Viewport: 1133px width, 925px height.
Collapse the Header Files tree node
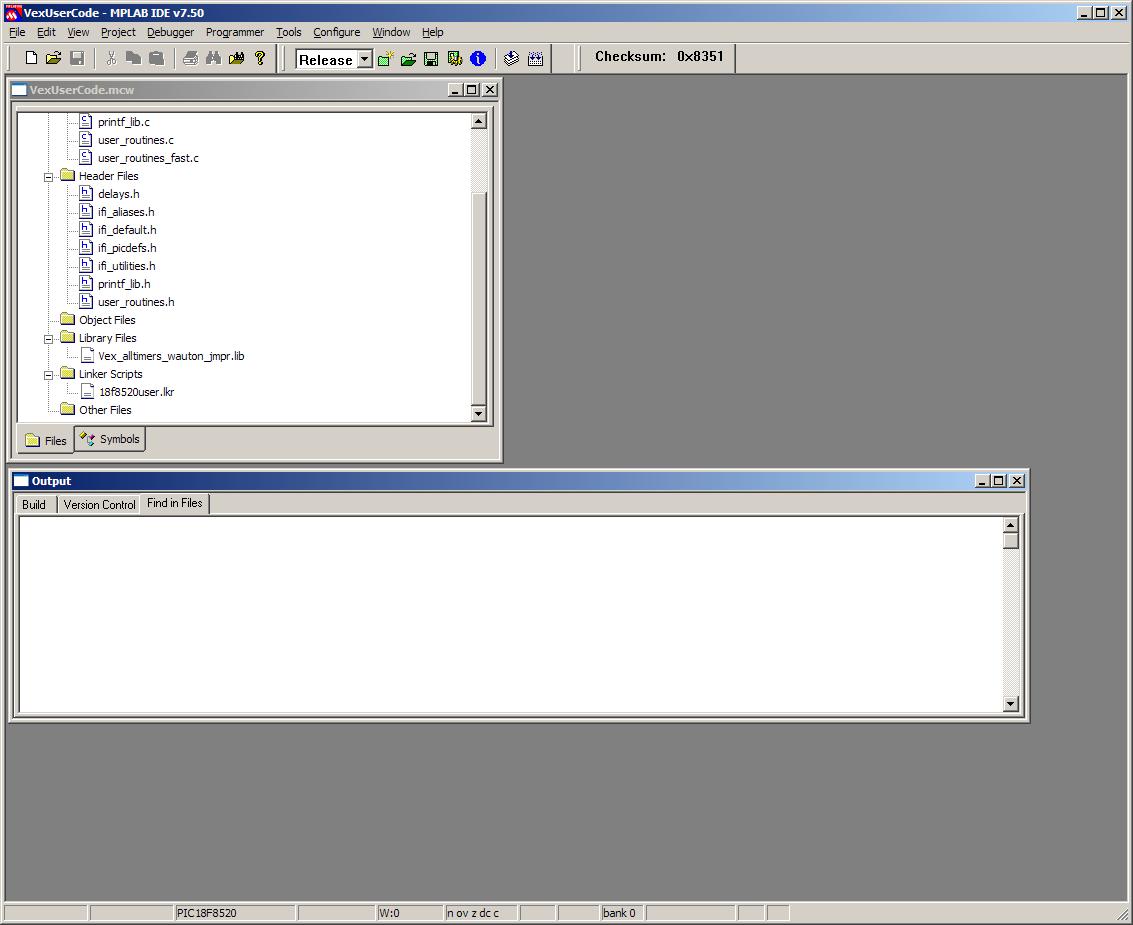click(x=49, y=175)
